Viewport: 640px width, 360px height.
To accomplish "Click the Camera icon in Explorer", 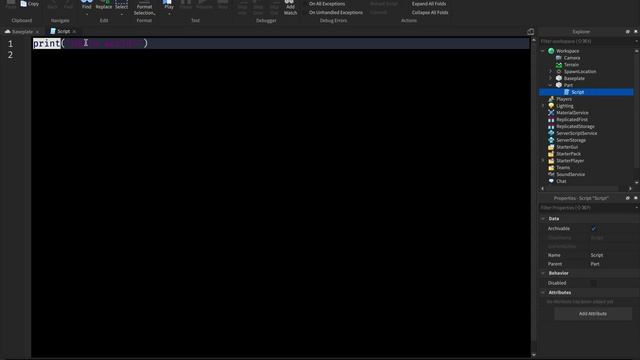I will tap(559, 58).
